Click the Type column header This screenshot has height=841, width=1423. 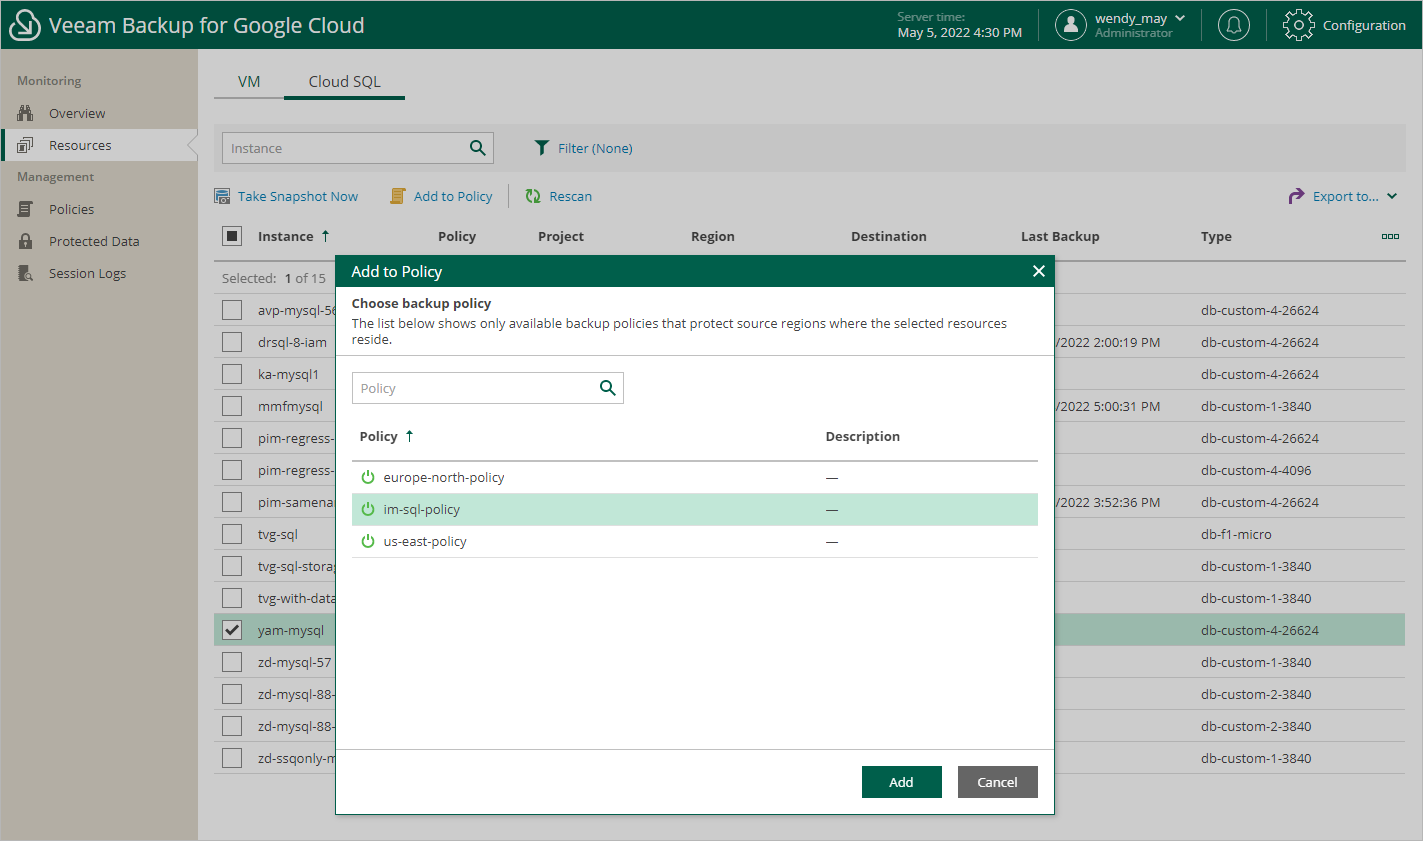click(1216, 236)
